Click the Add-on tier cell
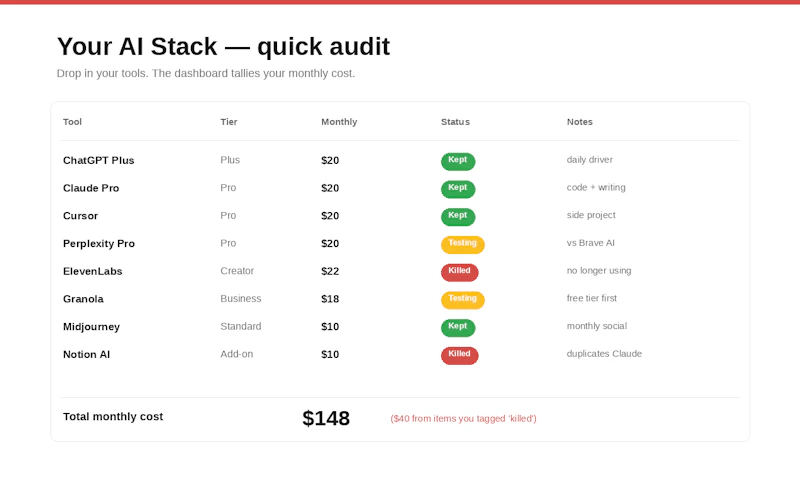The width and height of the screenshot is (800, 479). pyautogui.click(x=236, y=354)
